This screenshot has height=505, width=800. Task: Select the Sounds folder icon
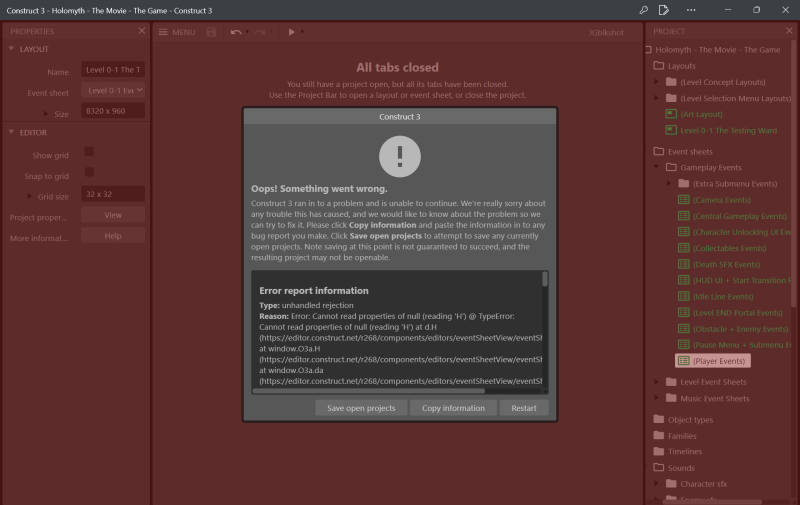click(x=659, y=468)
